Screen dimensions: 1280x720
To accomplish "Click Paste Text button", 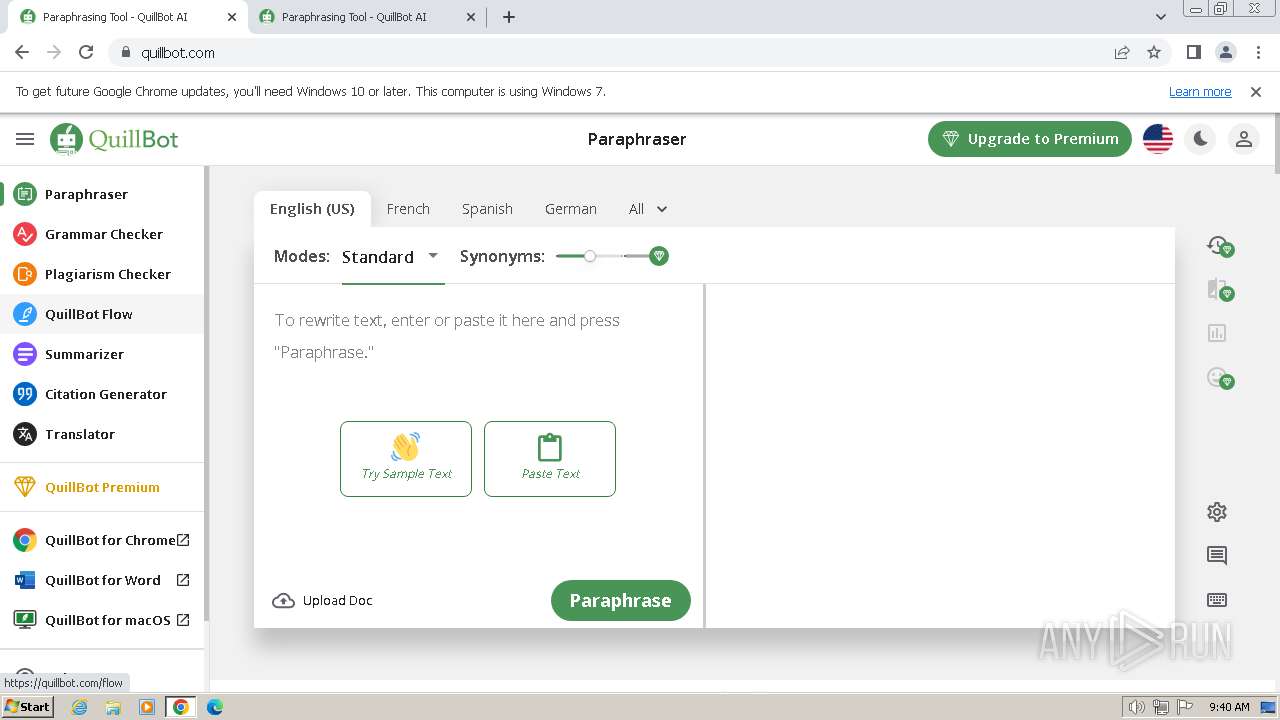I will [550, 459].
